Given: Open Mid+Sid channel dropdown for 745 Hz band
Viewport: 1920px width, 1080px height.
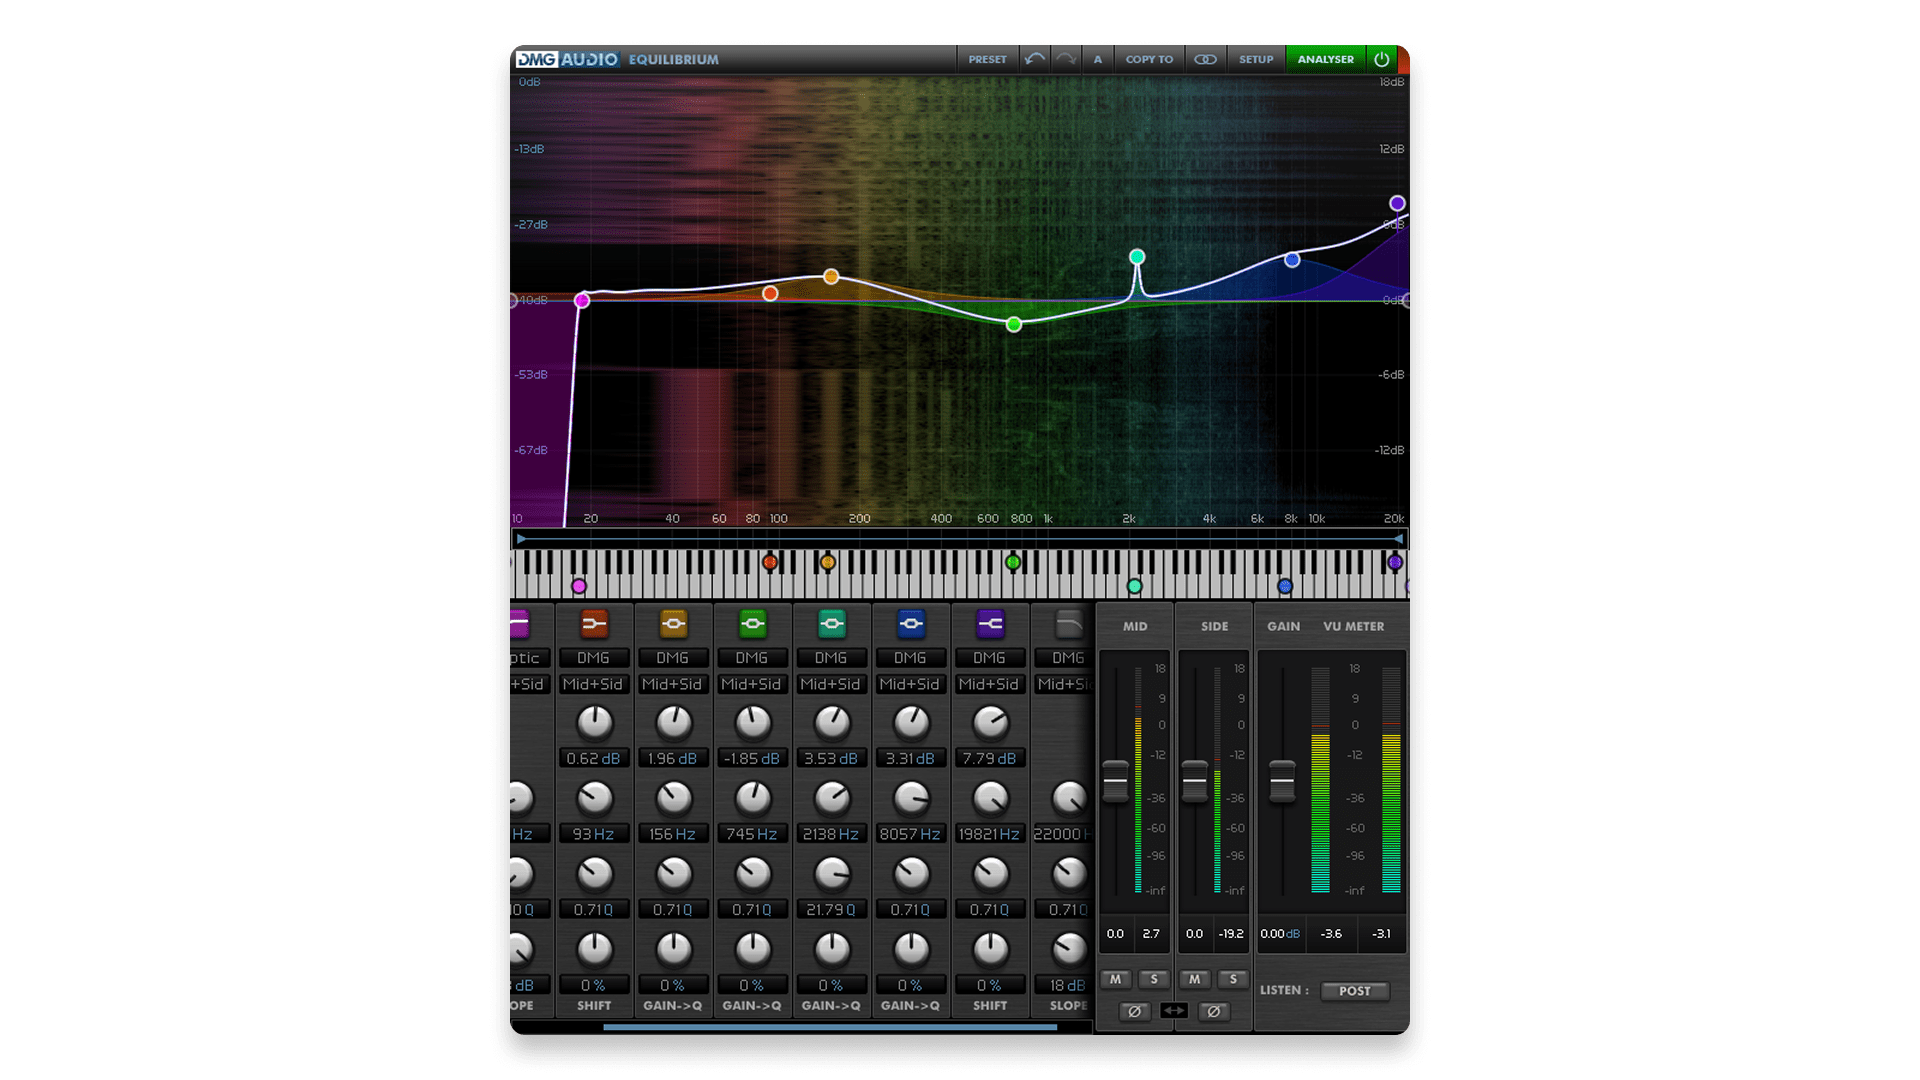Looking at the screenshot, I should pyautogui.click(x=752, y=684).
